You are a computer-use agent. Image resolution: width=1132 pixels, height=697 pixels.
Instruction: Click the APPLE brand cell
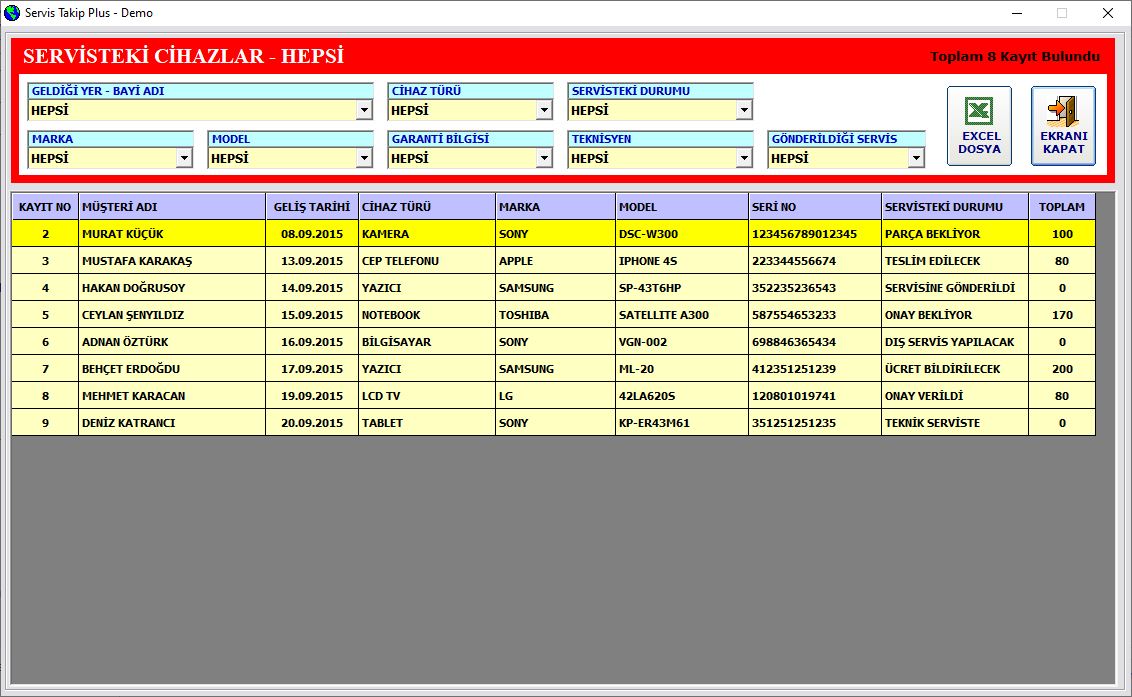(555, 261)
